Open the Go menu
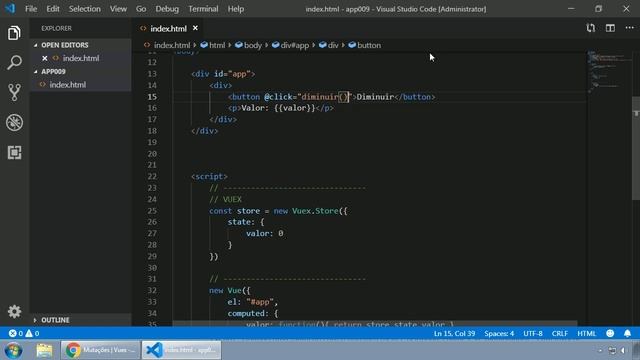640x360 pixels. [141, 9]
